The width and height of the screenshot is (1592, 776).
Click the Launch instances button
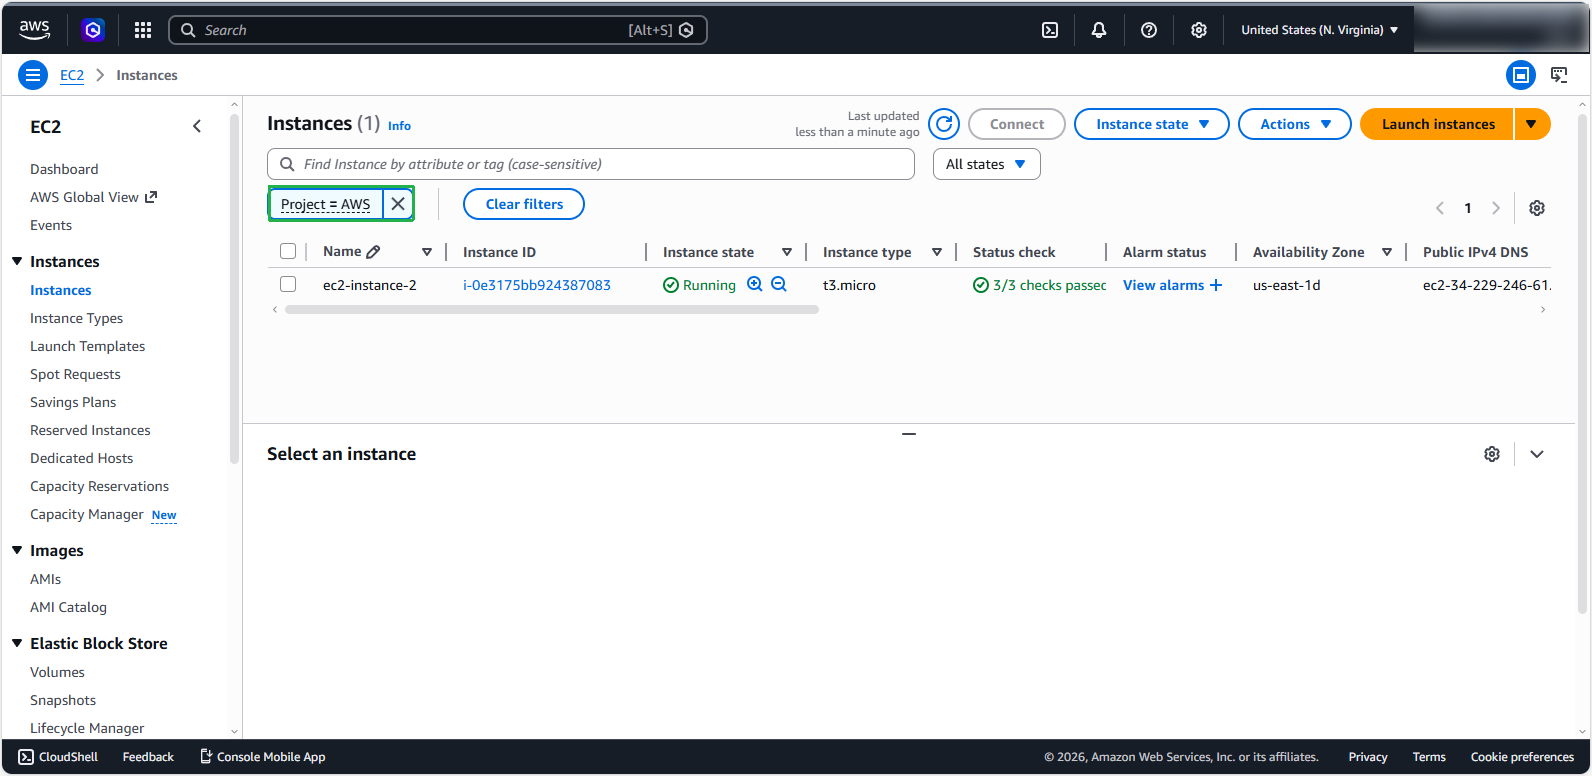pyautogui.click(x=1438, y=124)
